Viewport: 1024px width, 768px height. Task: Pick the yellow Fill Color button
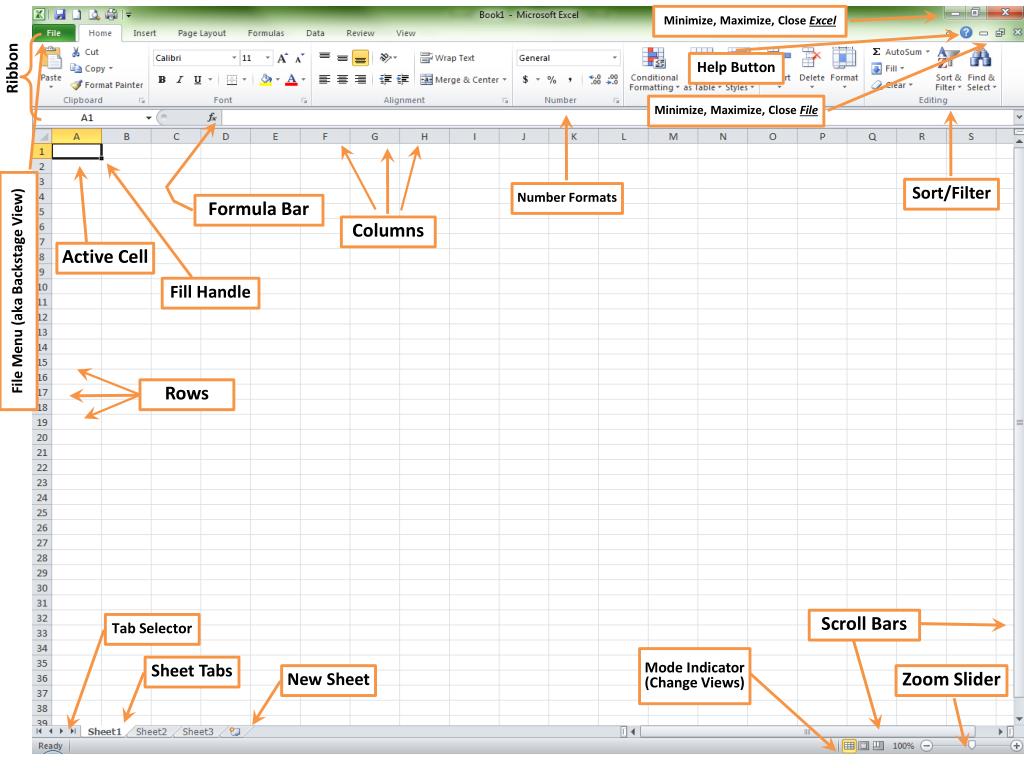coord(266,80)
